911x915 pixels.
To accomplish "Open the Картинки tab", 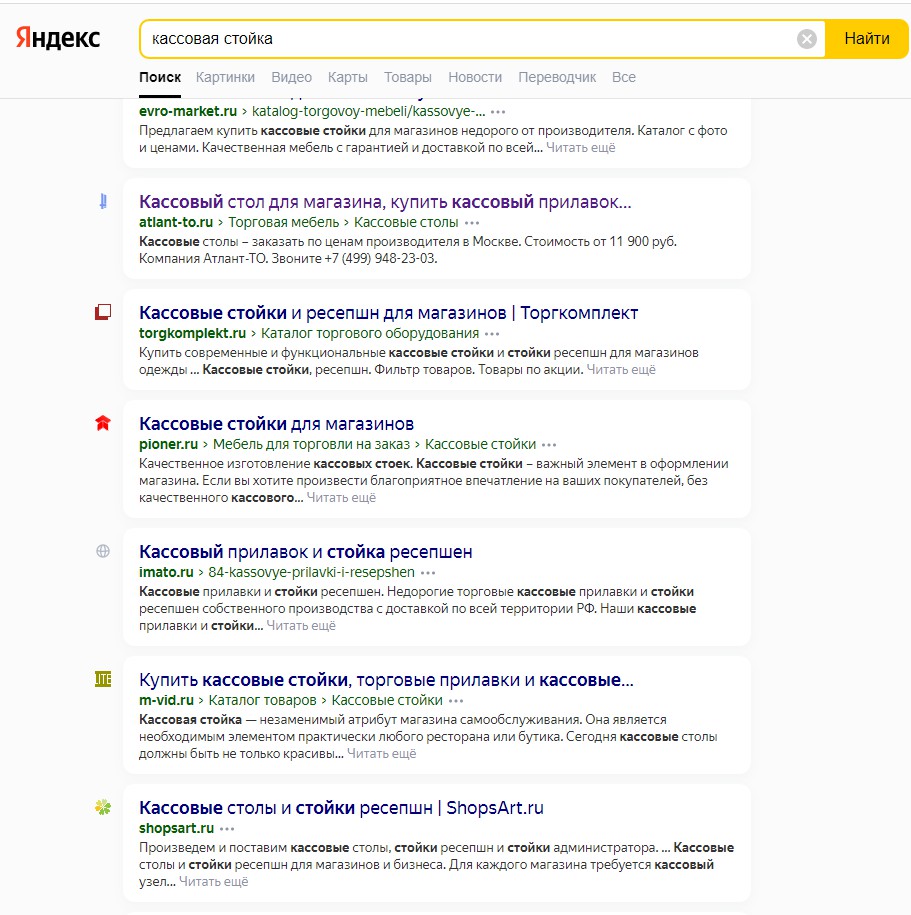I will coord(225,77).
